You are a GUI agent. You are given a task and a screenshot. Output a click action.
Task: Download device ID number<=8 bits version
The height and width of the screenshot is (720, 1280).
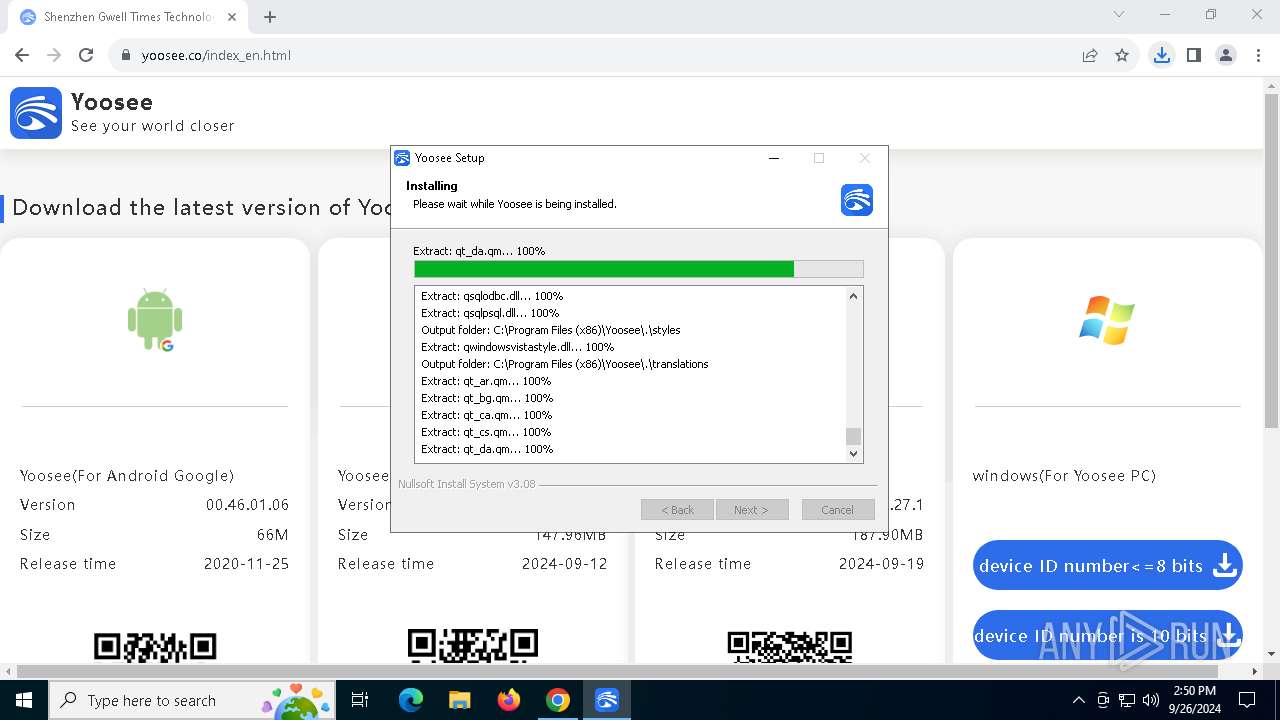click(1108, 566)
